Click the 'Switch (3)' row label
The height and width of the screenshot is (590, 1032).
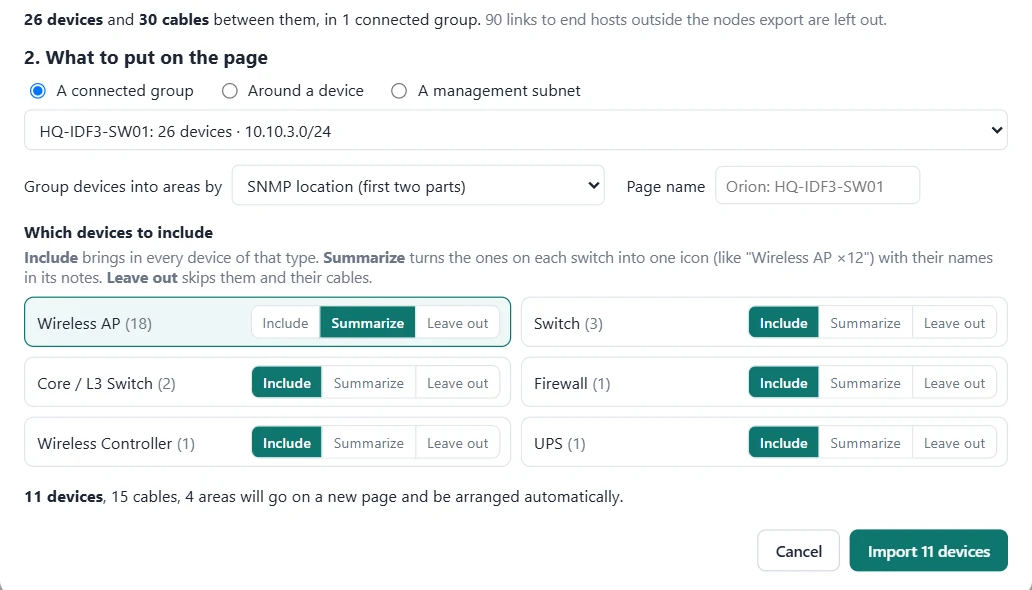568,323
